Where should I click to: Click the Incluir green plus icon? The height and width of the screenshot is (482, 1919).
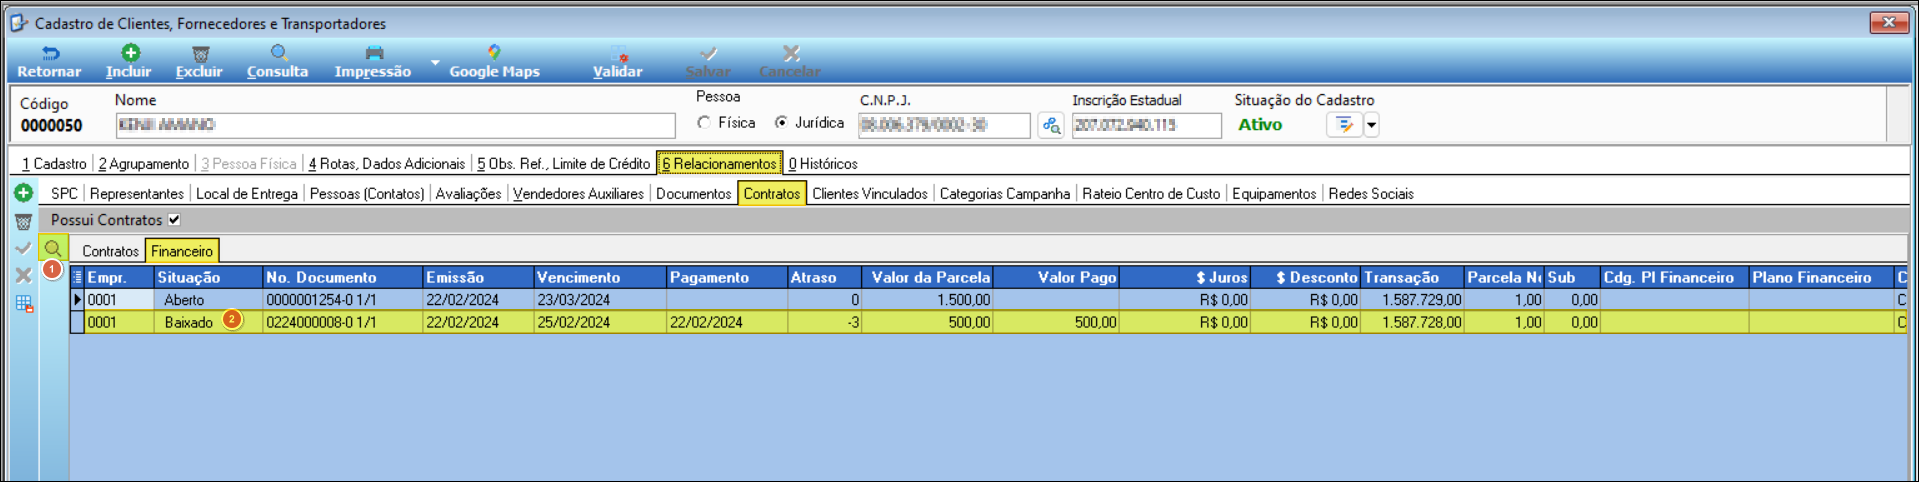point(130,53)
